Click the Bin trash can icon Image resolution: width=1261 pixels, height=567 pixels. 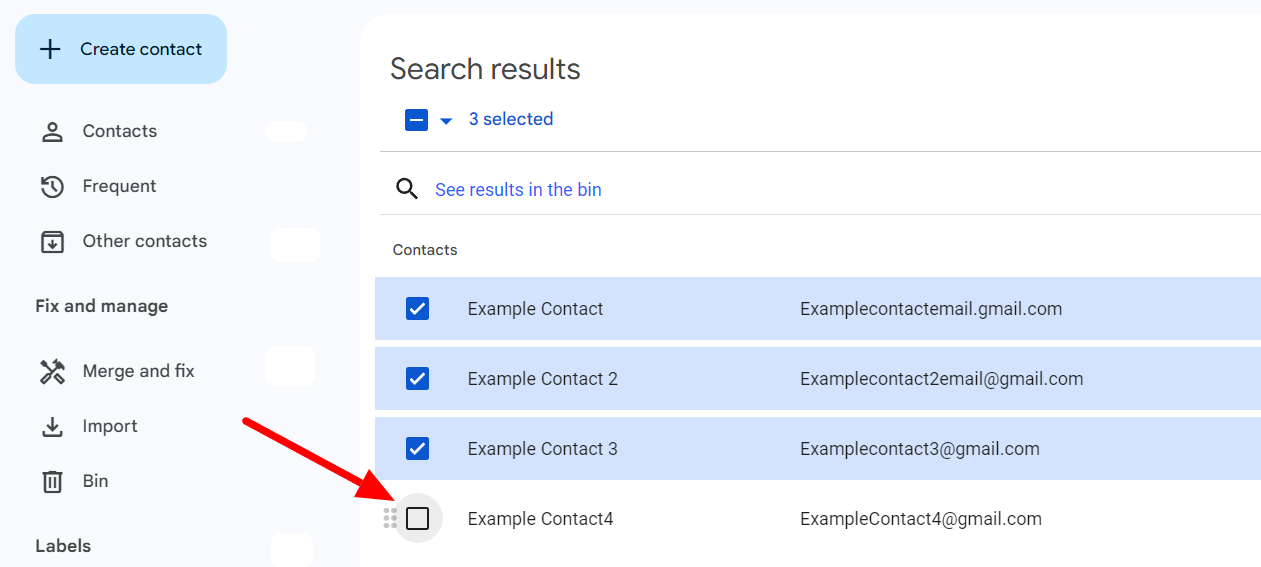[x=51, y=481]
